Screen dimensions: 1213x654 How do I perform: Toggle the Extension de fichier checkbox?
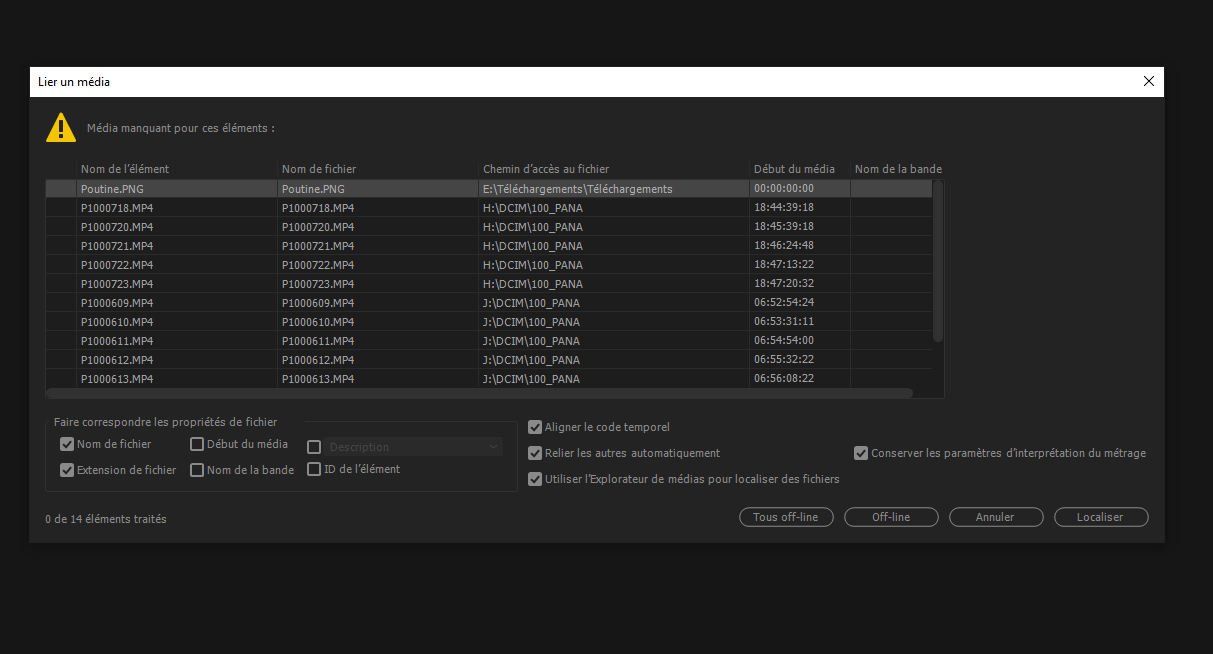(67, 470)
